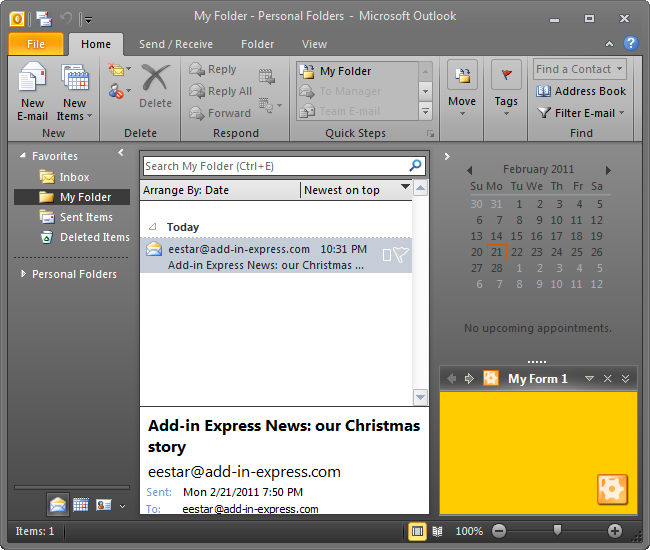
Task: Click the Meeting reply icon
Action: pos(267,76)
